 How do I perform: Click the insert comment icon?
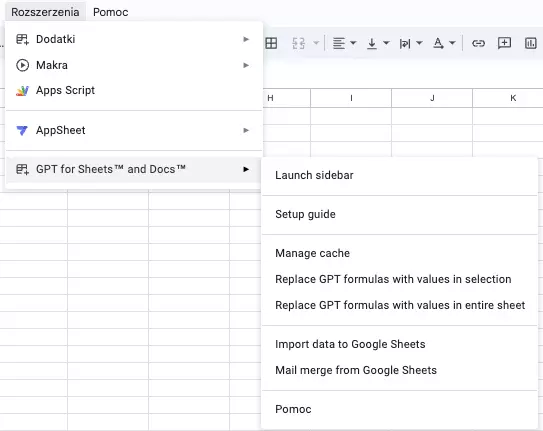point(504,43)
